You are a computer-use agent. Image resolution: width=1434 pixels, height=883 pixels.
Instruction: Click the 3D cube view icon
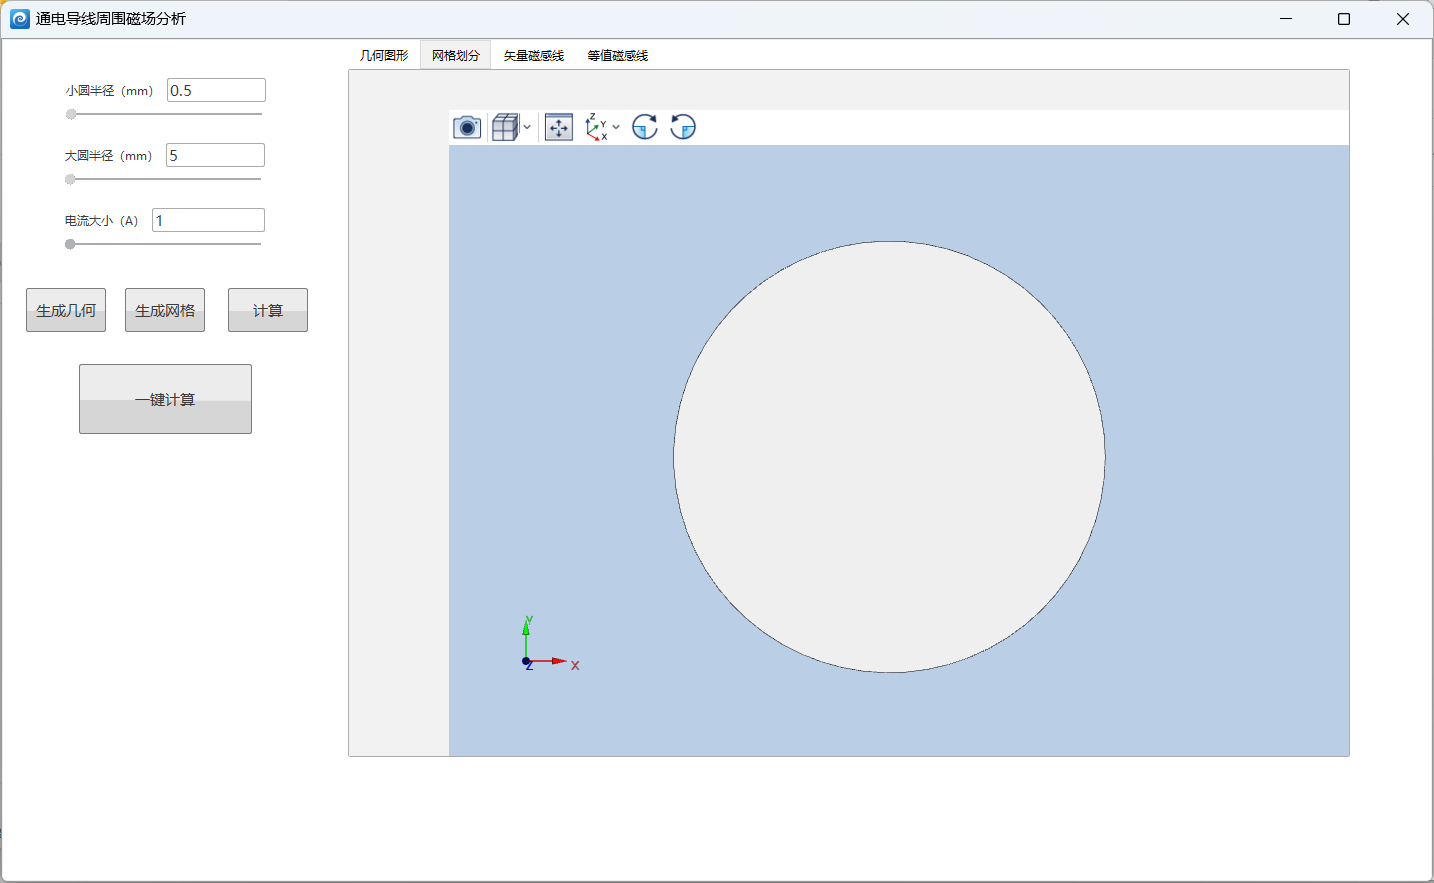point(505,127)
